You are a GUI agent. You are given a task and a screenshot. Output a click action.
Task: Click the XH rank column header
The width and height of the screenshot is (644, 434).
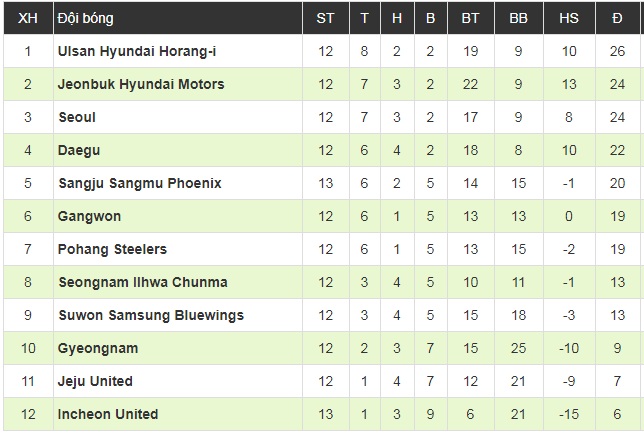[x=27, y=18]
